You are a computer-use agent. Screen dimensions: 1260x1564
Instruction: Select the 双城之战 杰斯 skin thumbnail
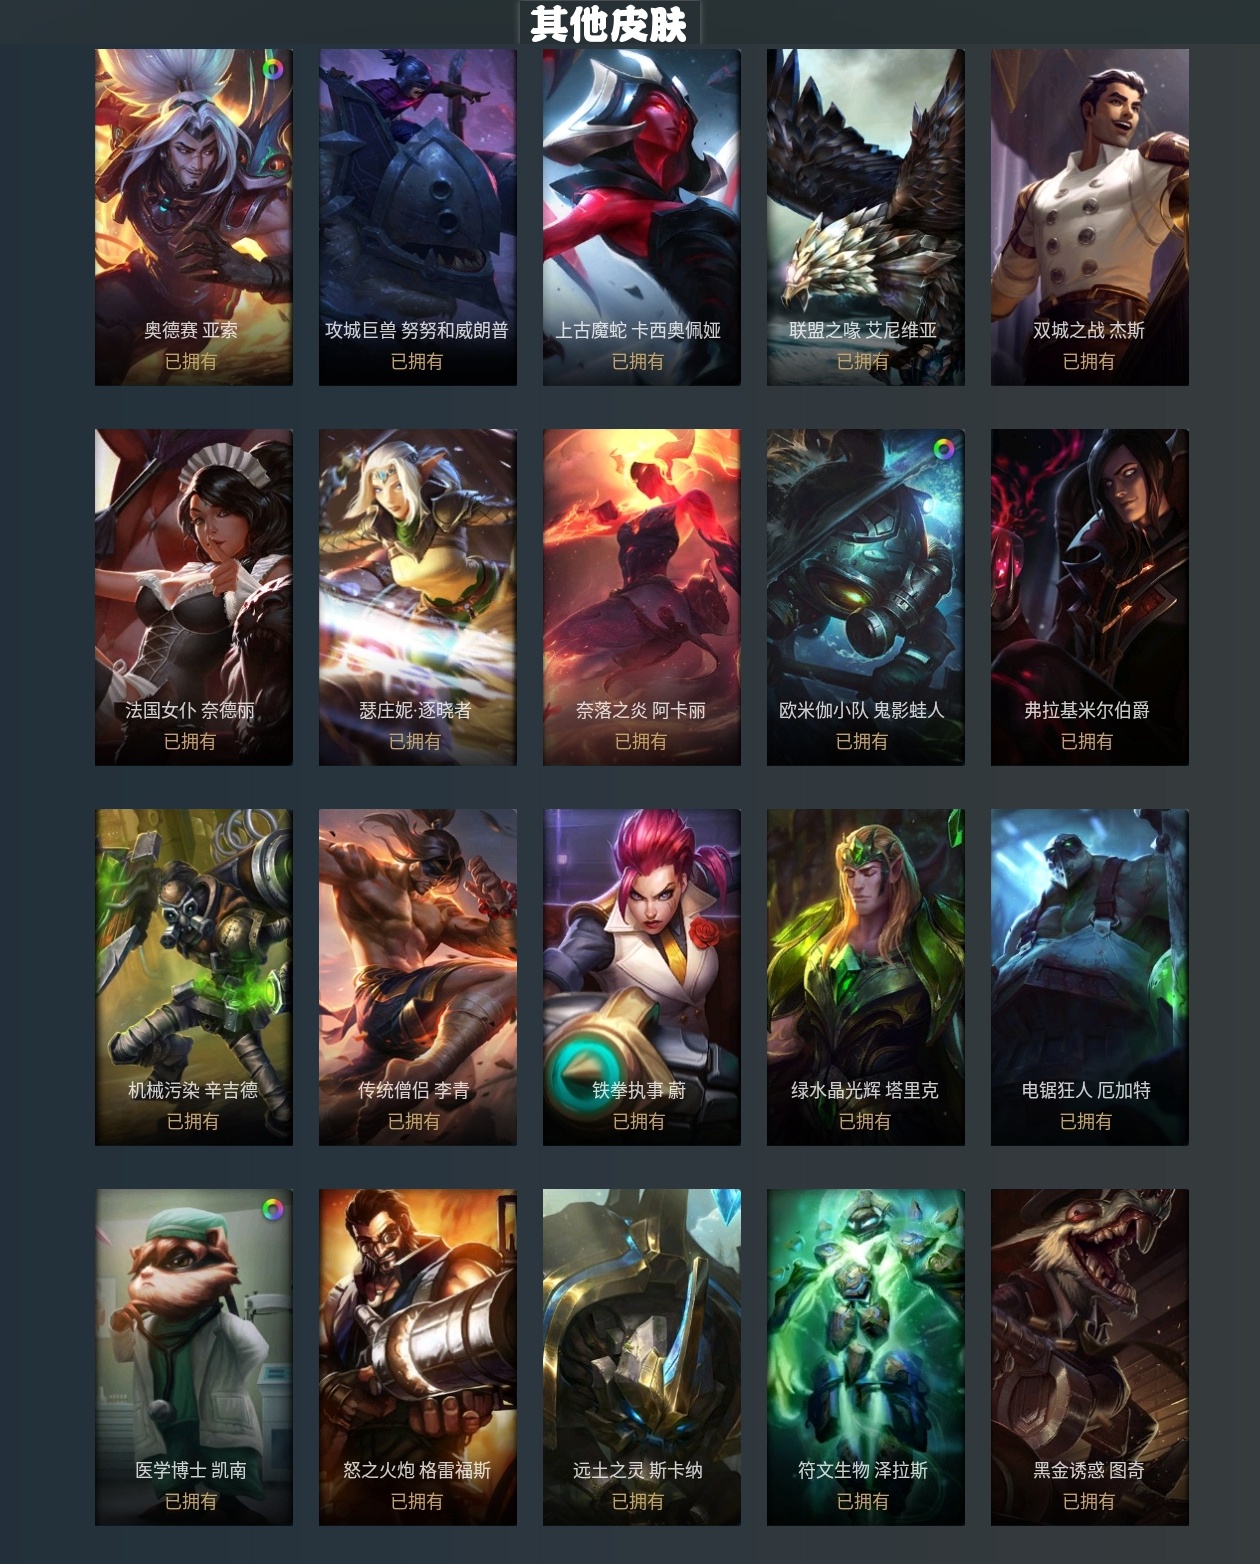[x=1090, y=217]
